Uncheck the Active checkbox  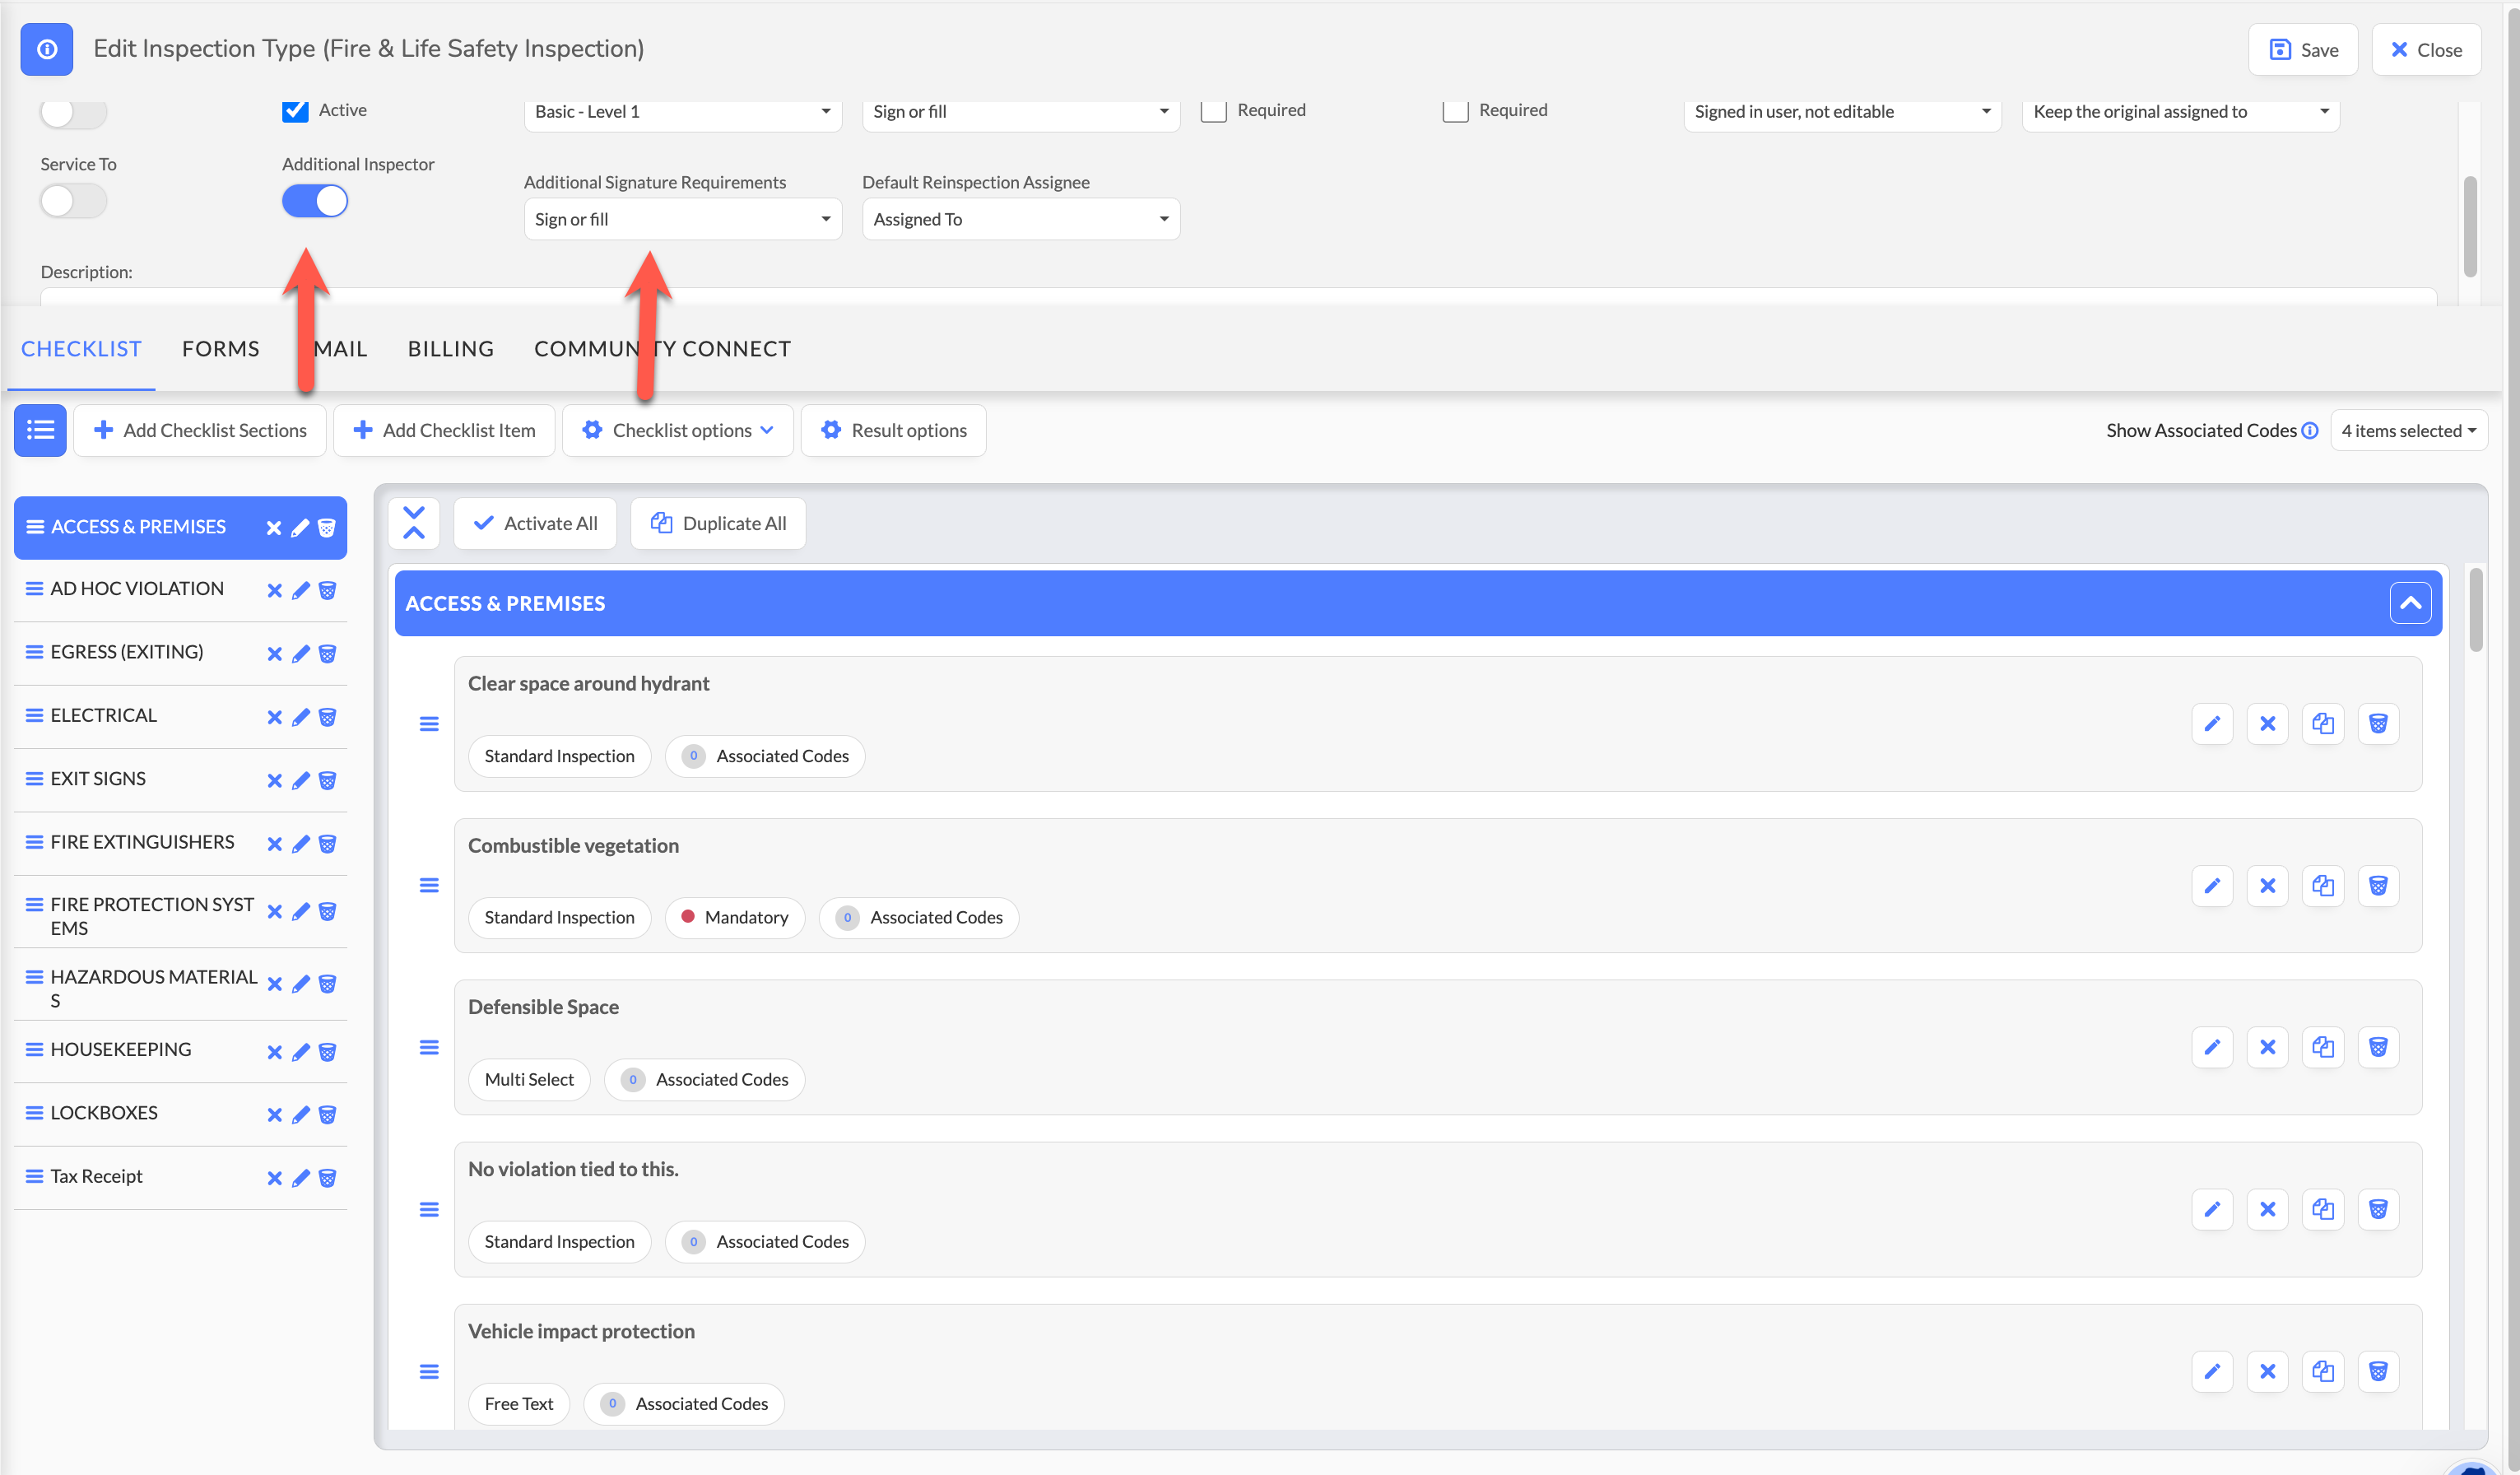coord(295,110)
